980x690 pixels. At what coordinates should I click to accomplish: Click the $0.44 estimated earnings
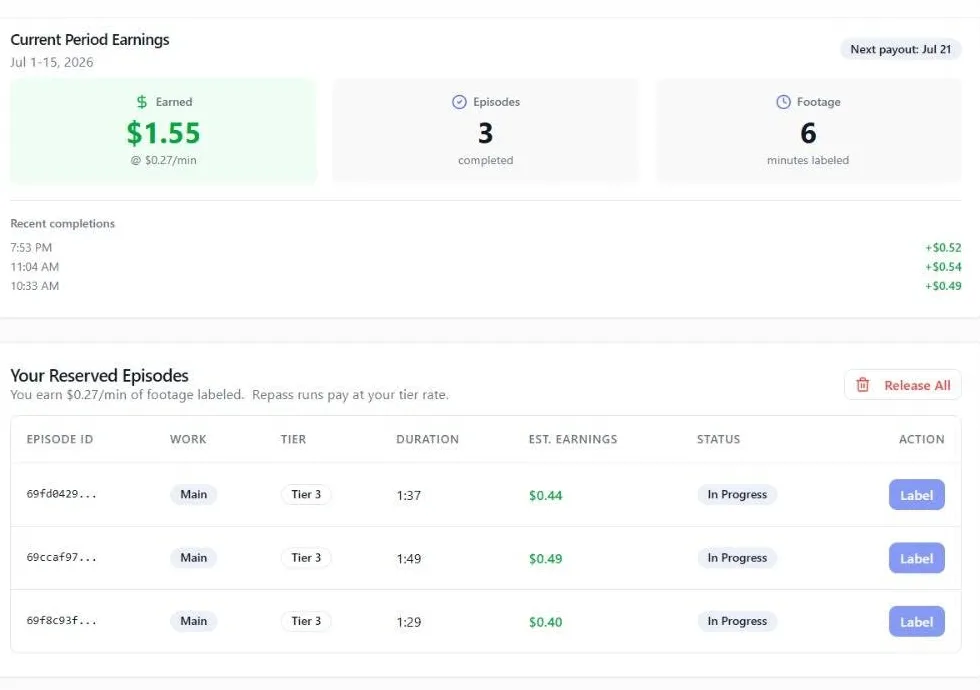point(546,496)
